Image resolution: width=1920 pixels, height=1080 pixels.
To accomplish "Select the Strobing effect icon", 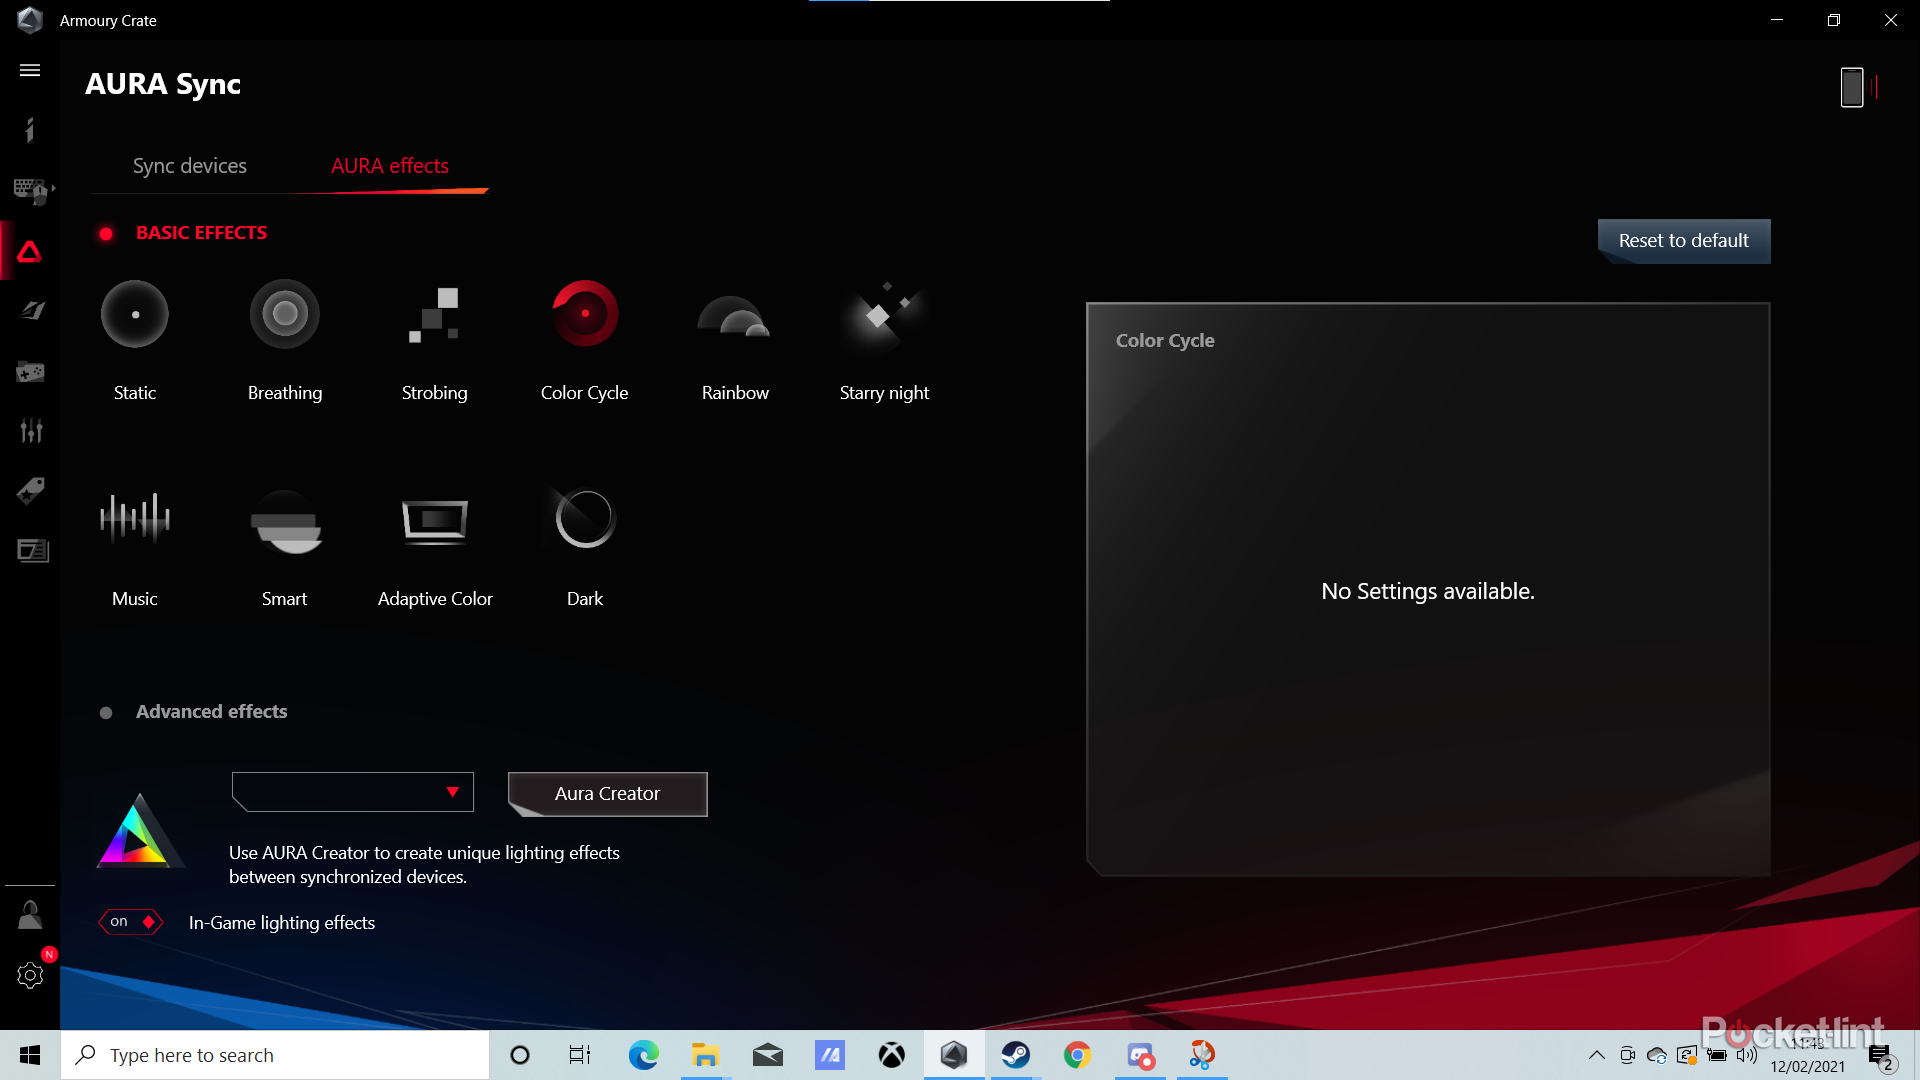I will coord(434,314).
